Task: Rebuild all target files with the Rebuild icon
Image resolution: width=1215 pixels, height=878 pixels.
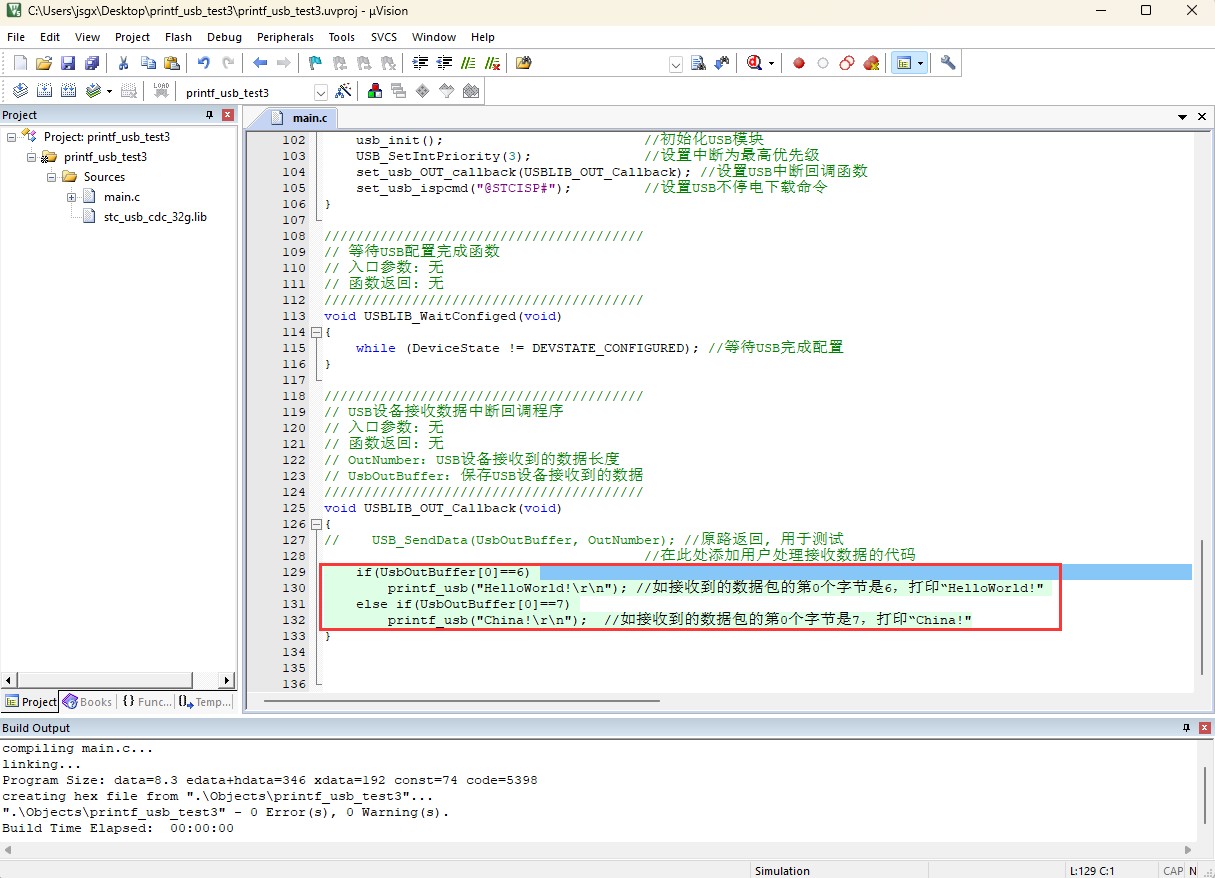Action: [x=68, y=91]
